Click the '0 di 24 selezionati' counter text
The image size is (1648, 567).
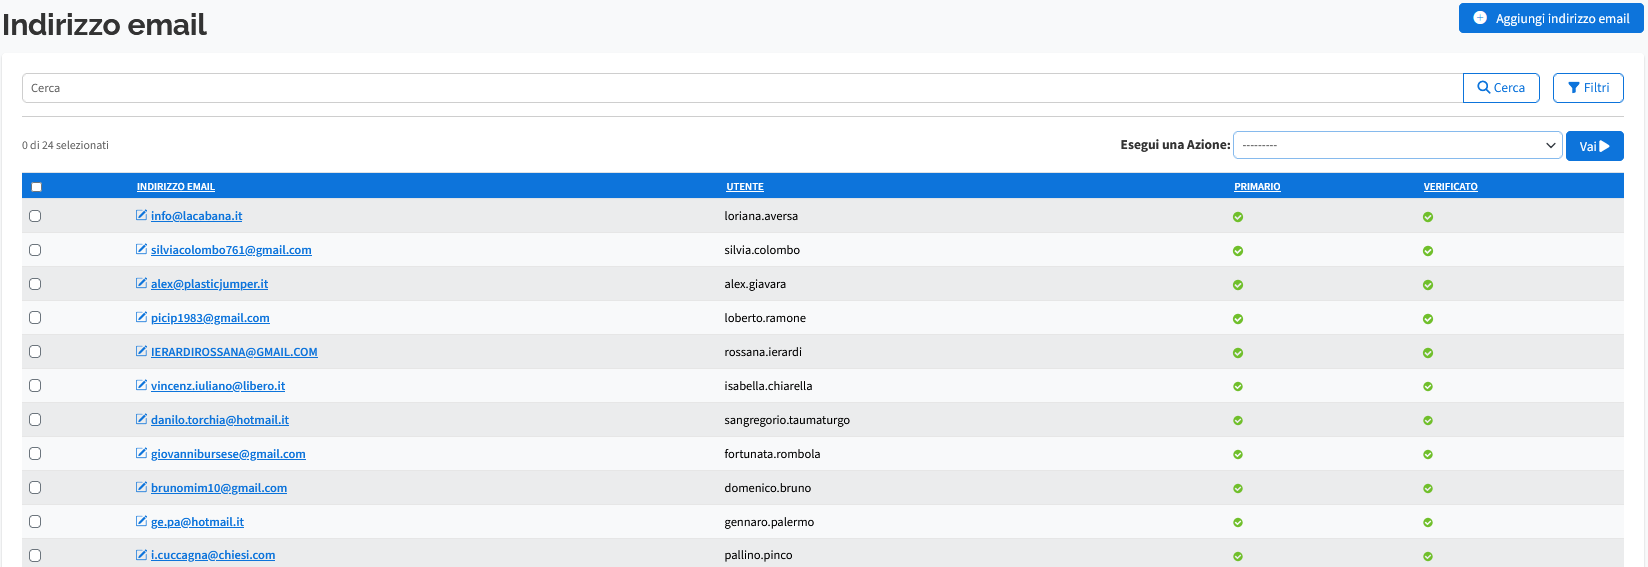coord(65,145)
